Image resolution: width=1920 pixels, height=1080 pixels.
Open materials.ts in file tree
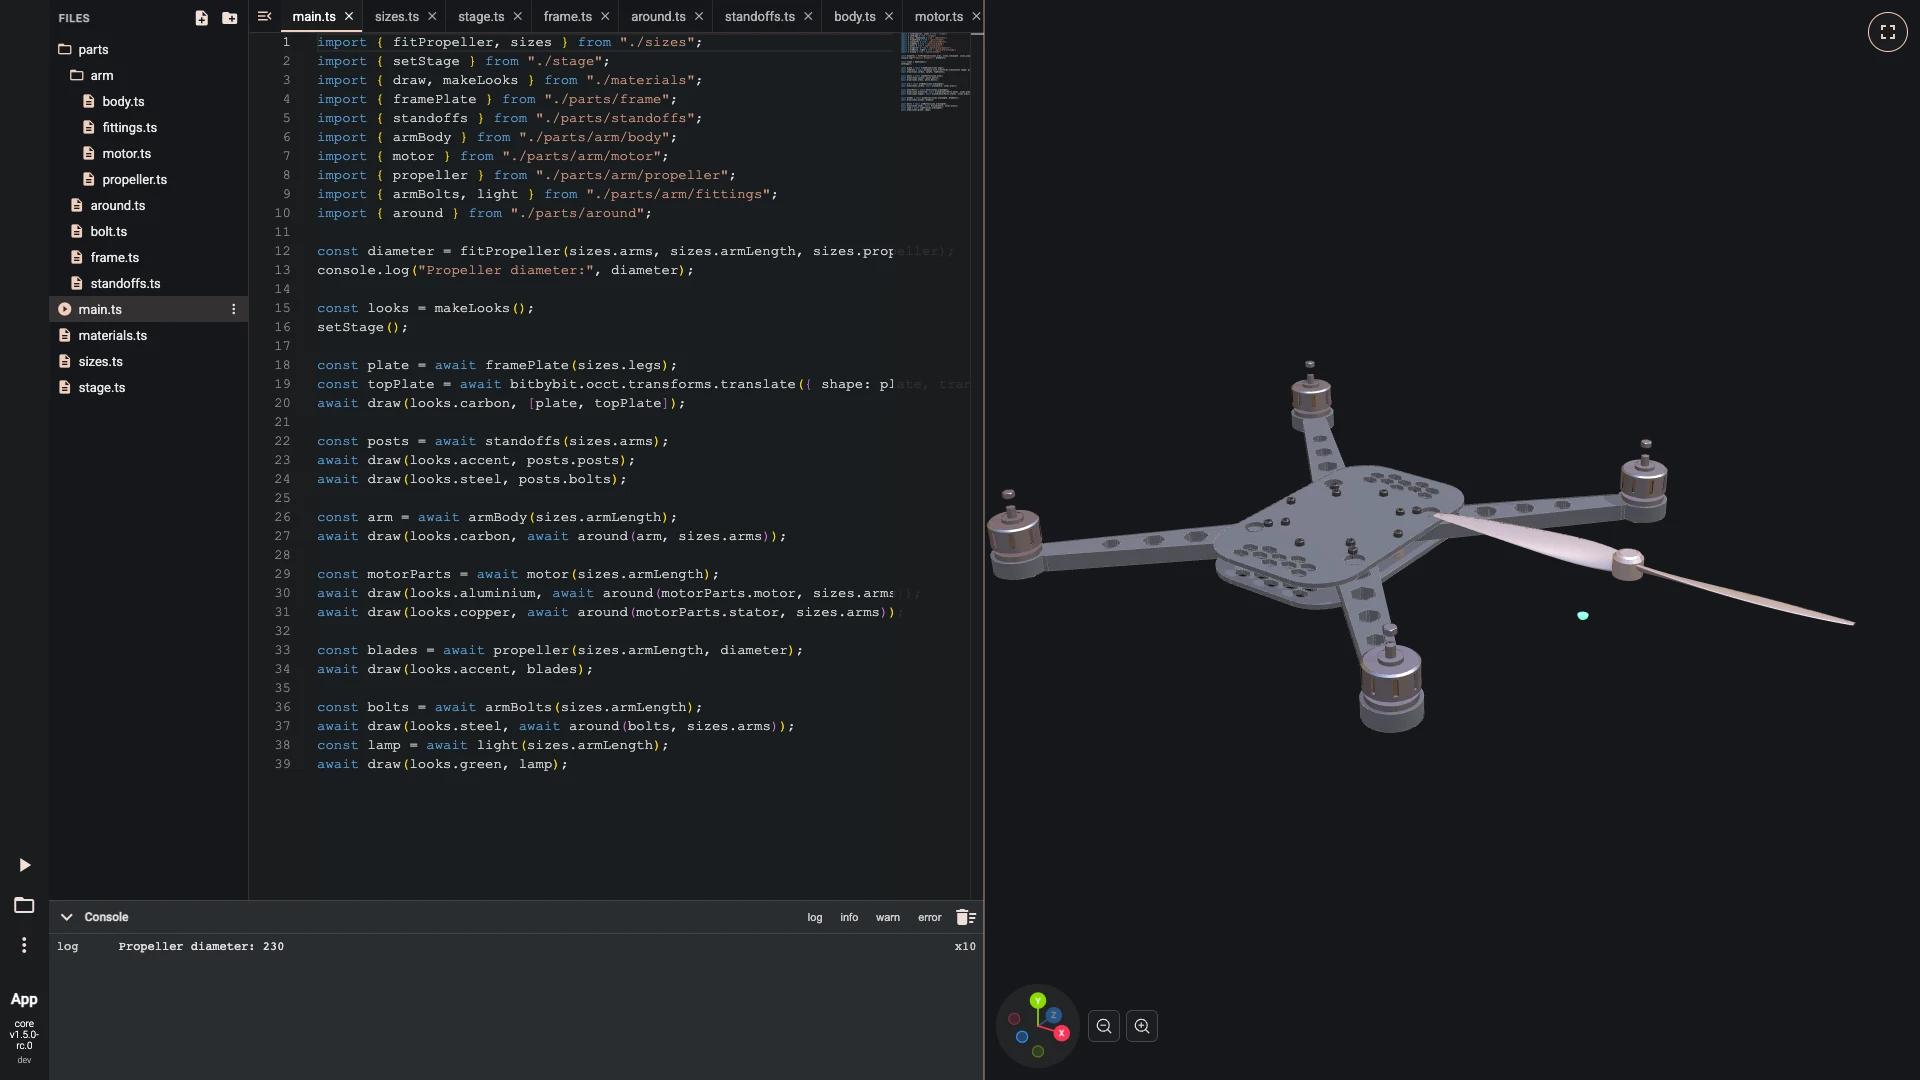pyautogui.click(x=112, y=335)
